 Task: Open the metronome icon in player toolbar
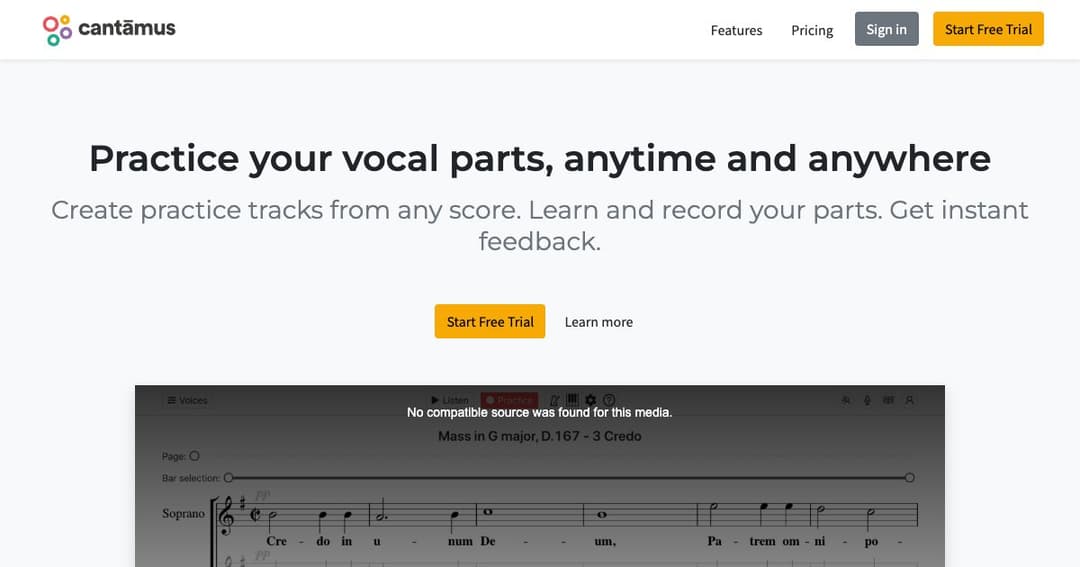[x=554, y=400]
